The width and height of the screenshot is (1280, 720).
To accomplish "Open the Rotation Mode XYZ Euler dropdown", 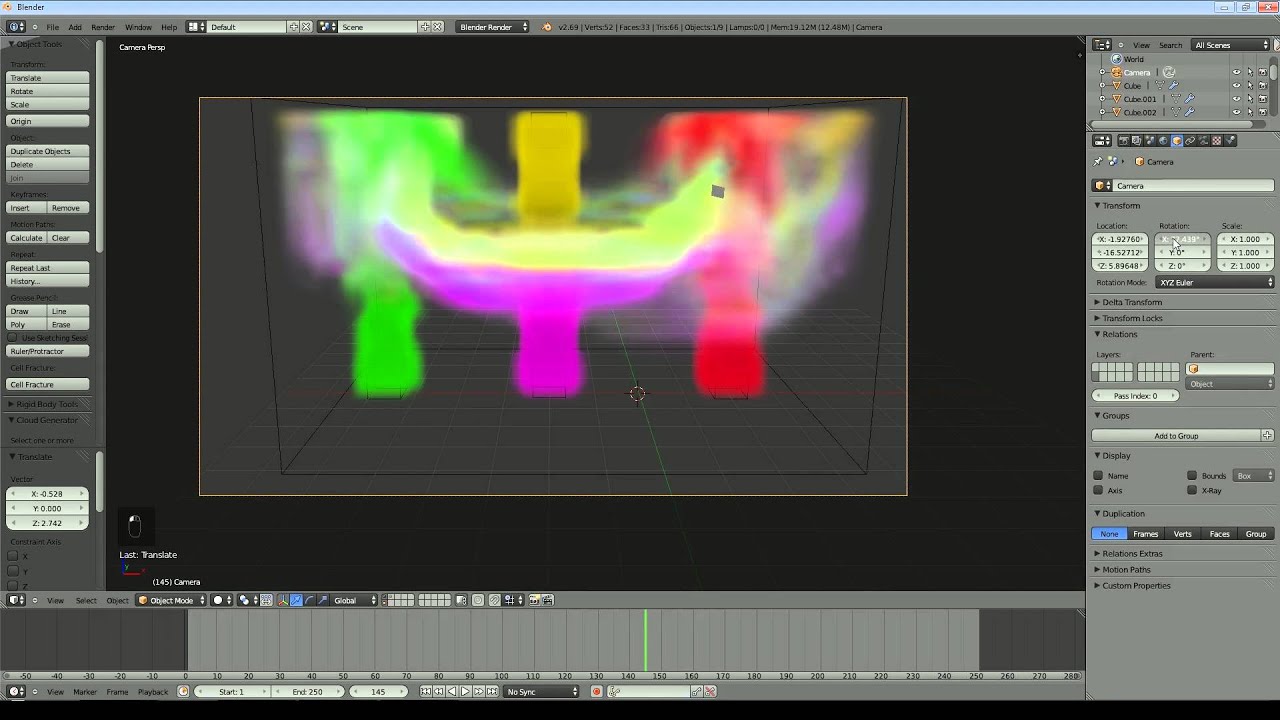I will coord(1215,282).
